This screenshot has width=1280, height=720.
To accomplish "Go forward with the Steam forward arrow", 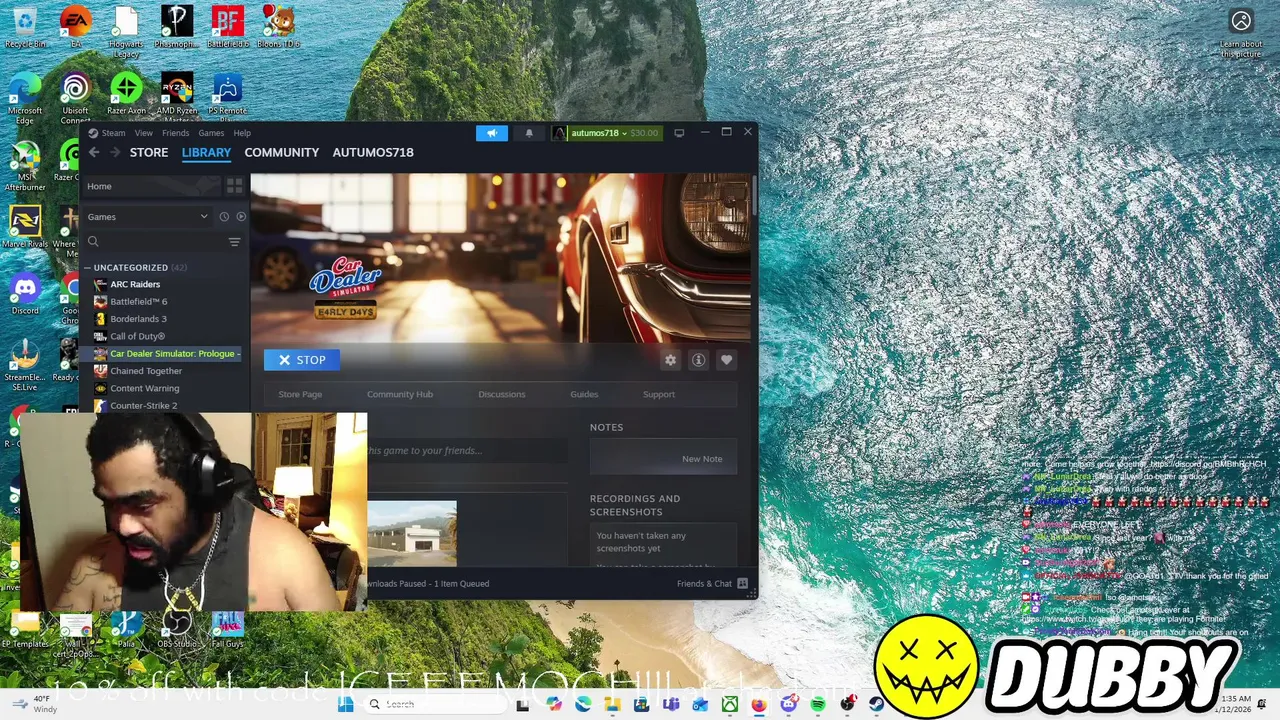I will (114, 152).
